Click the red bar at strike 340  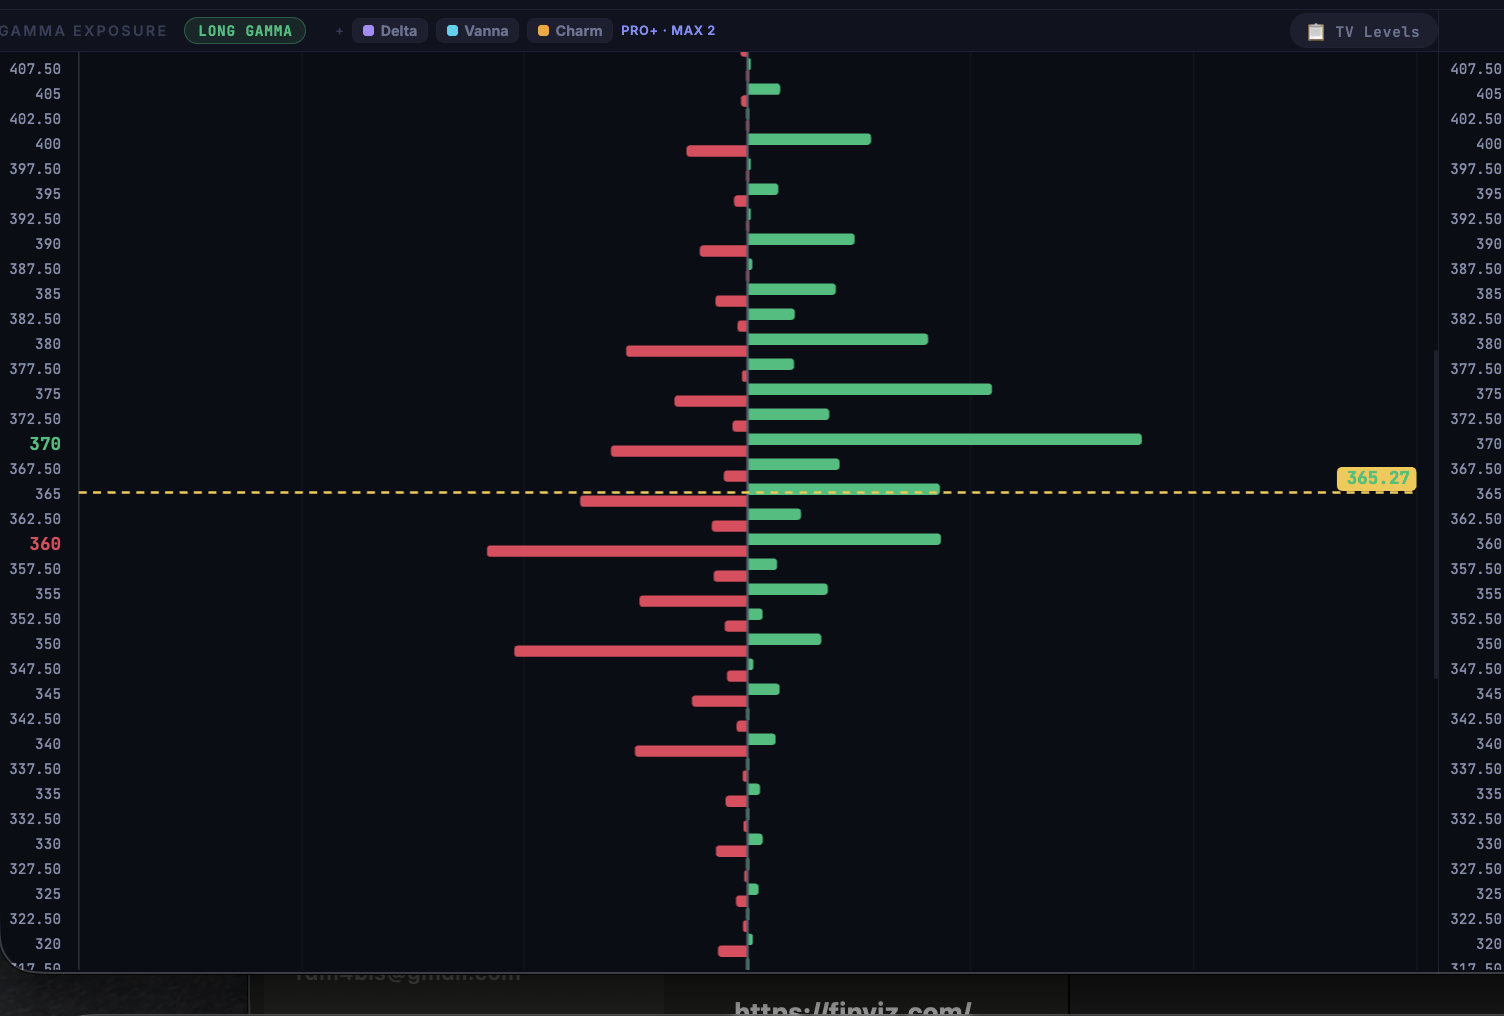691,751
